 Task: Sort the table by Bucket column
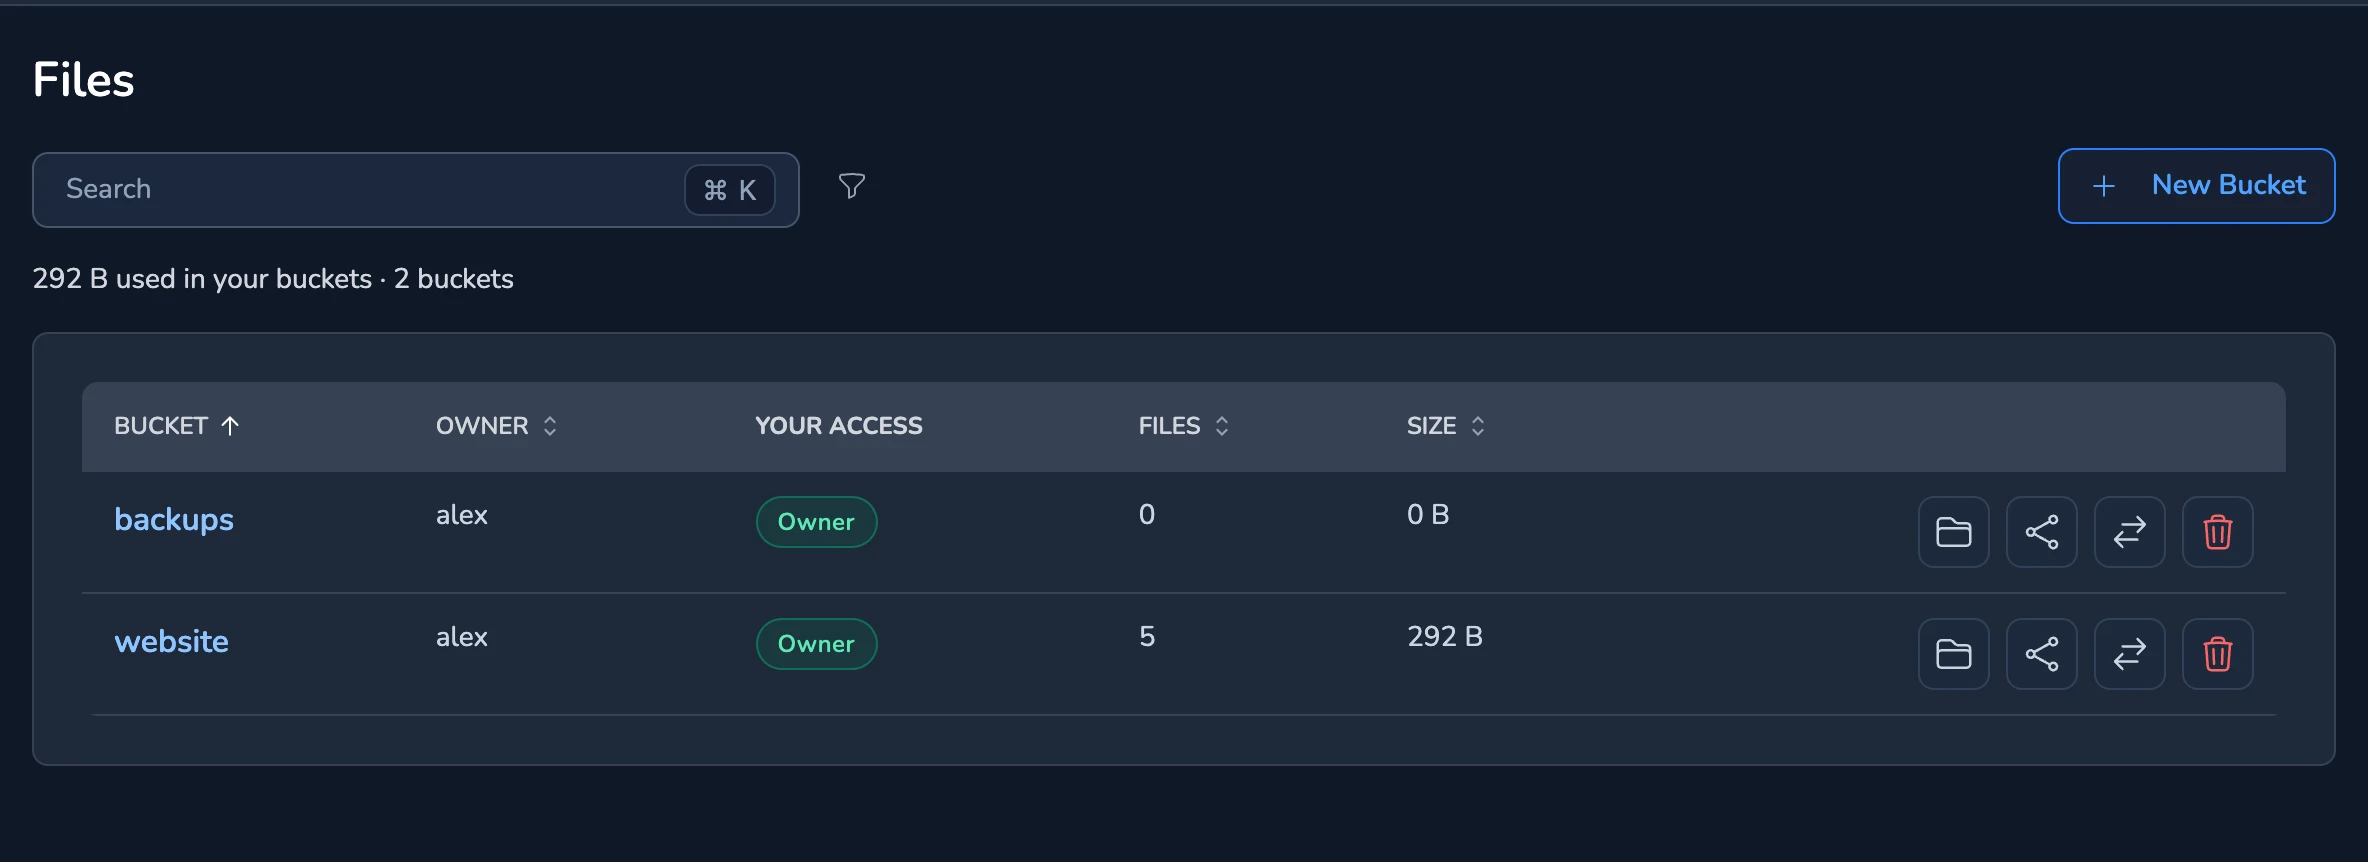pyautogui.click(x=177, y=426)
